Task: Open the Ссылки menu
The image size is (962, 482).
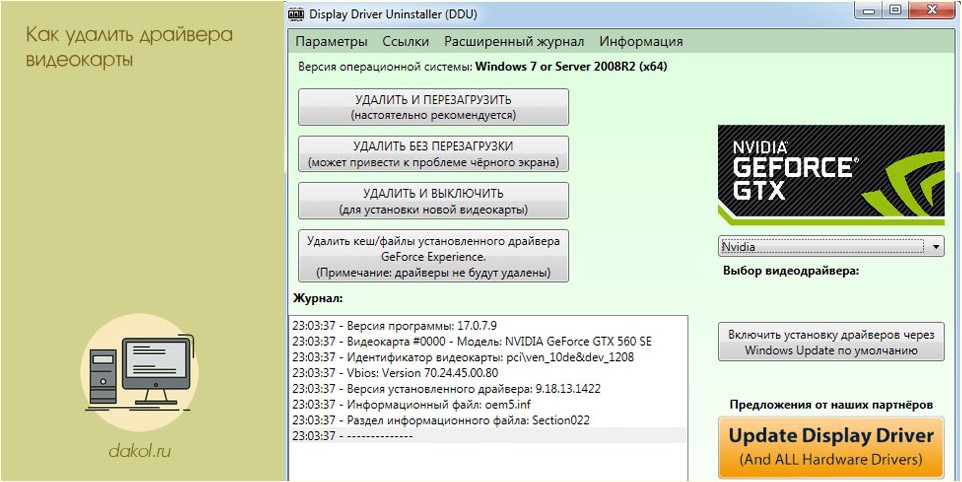Action: pyautogui.click(x=406, y=42)
